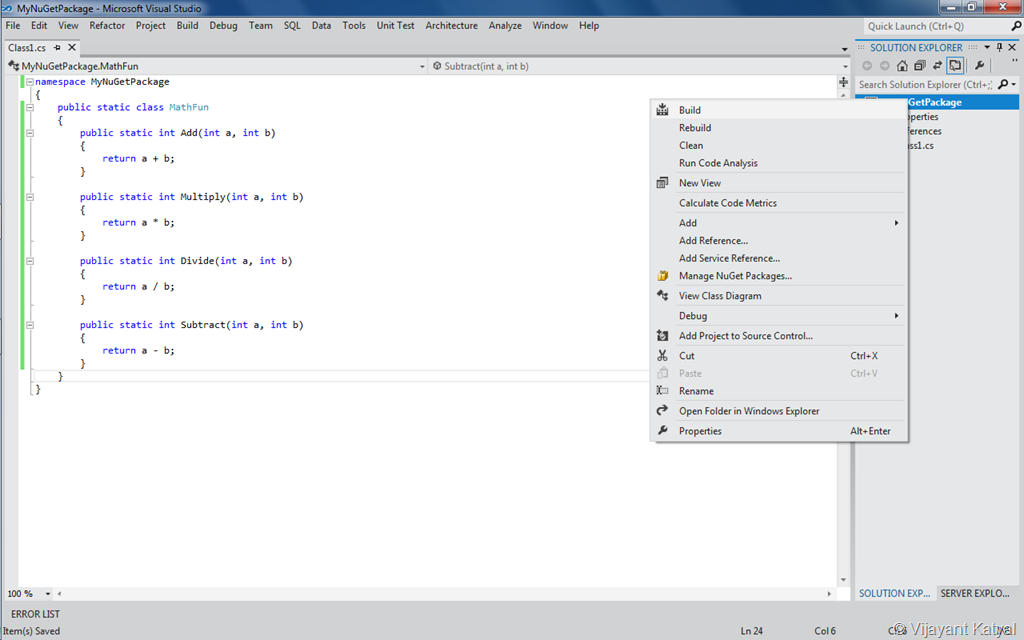Click the scissors Cut icon
The image size is (1024, 640).
pyautogui.click(x=662, y=355)
